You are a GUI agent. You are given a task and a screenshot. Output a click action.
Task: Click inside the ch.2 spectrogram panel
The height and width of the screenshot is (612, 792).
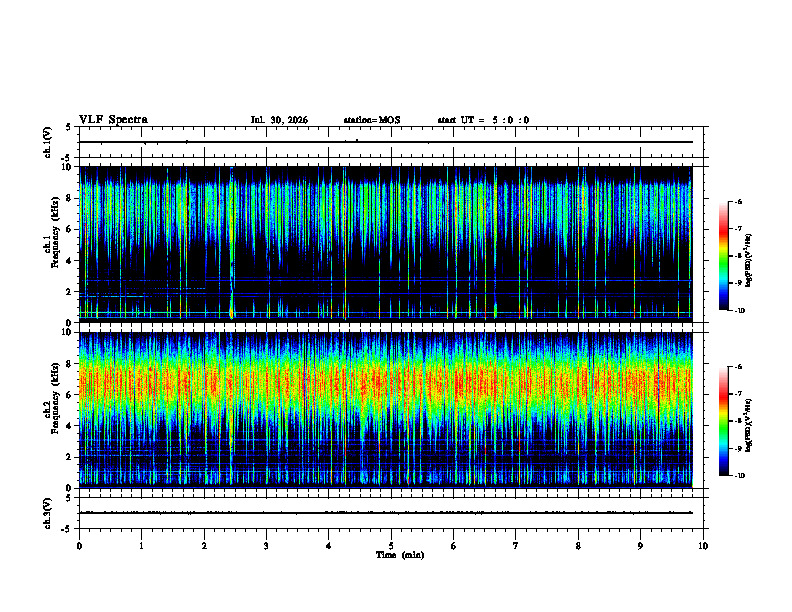tap(385, 410)
